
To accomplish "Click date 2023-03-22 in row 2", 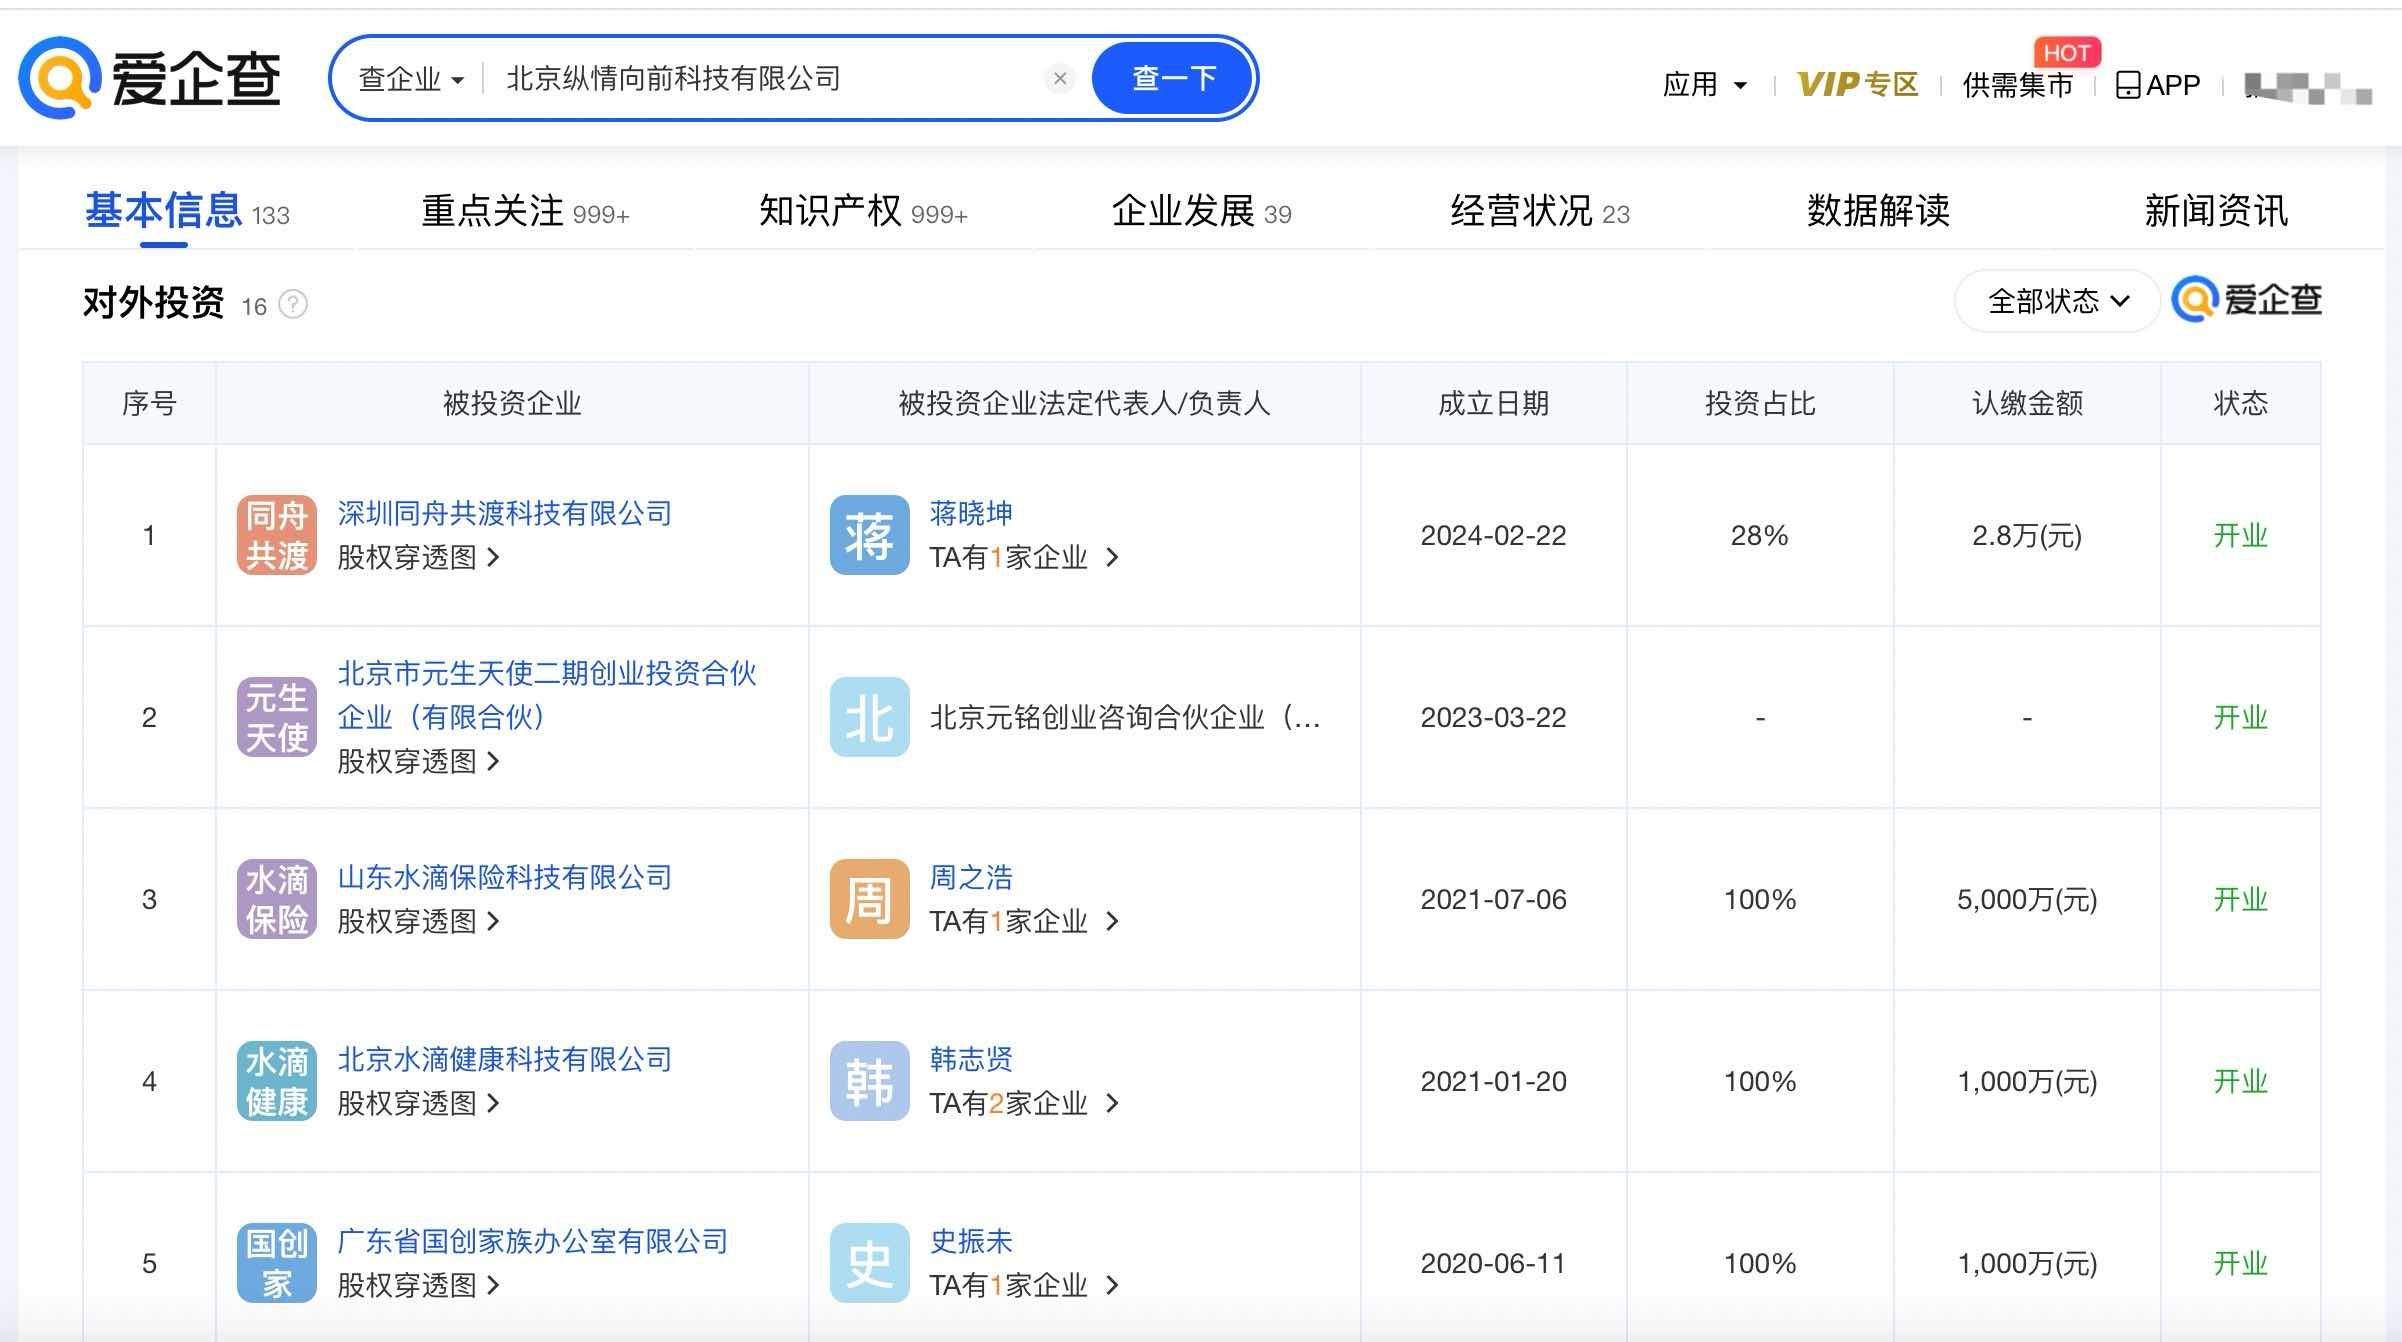I will pos(1493,717).
